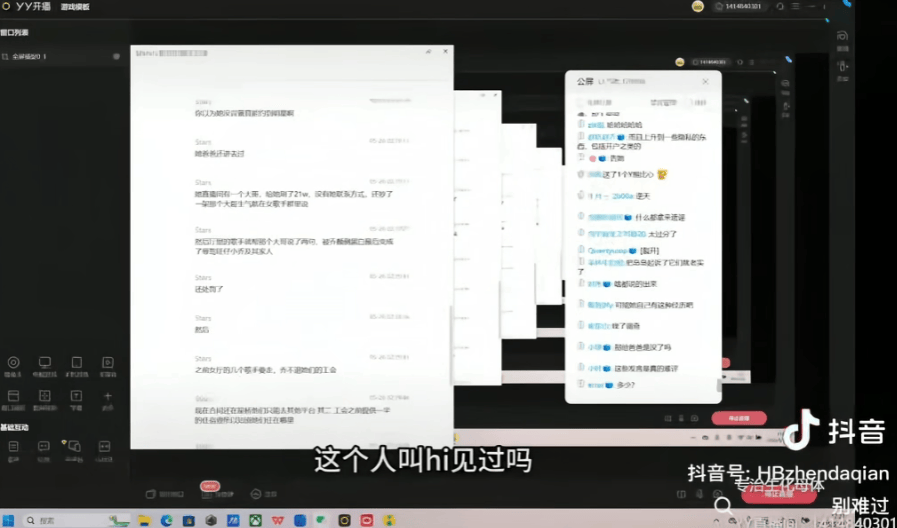Screen dimensions: 897x528
Task: Toggle the rightmost checkbox in 公屏 filter row
Action: point(689,102)
